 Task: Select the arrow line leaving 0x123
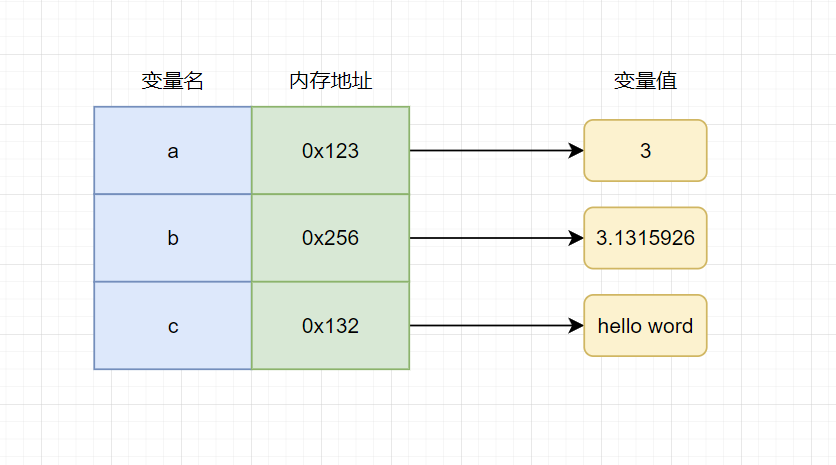point(490,151)
